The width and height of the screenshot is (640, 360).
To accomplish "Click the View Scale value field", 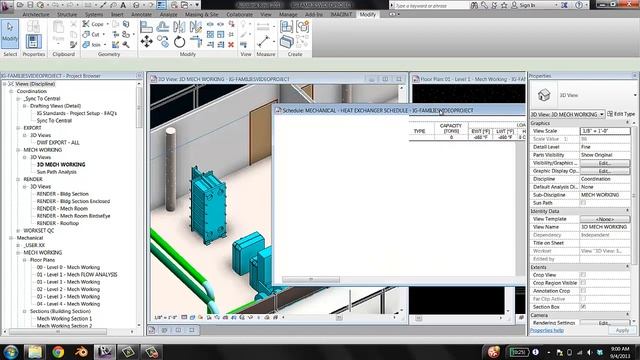I will [x=605, y=131].
